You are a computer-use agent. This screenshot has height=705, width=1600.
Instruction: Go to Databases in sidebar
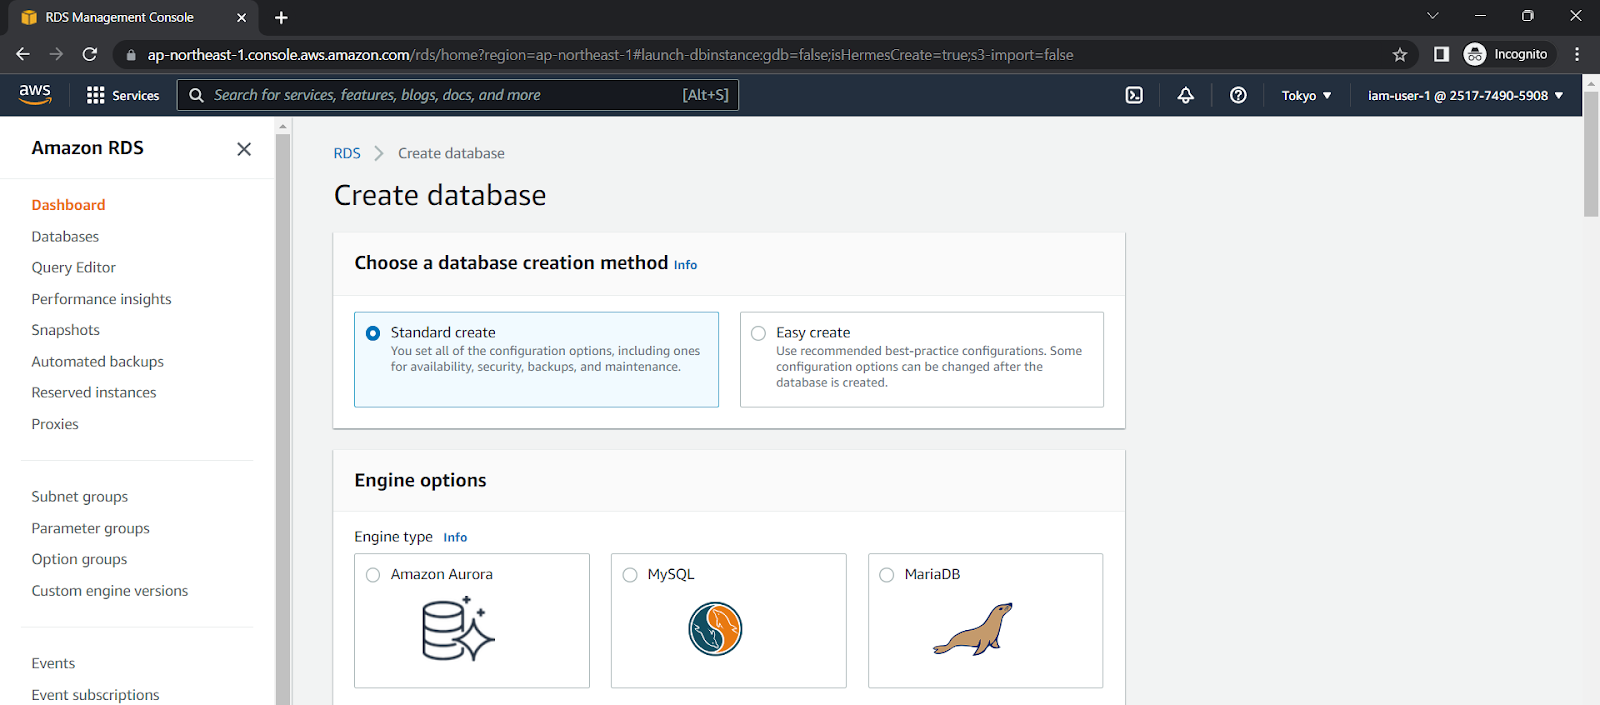[x=65, y=237]
